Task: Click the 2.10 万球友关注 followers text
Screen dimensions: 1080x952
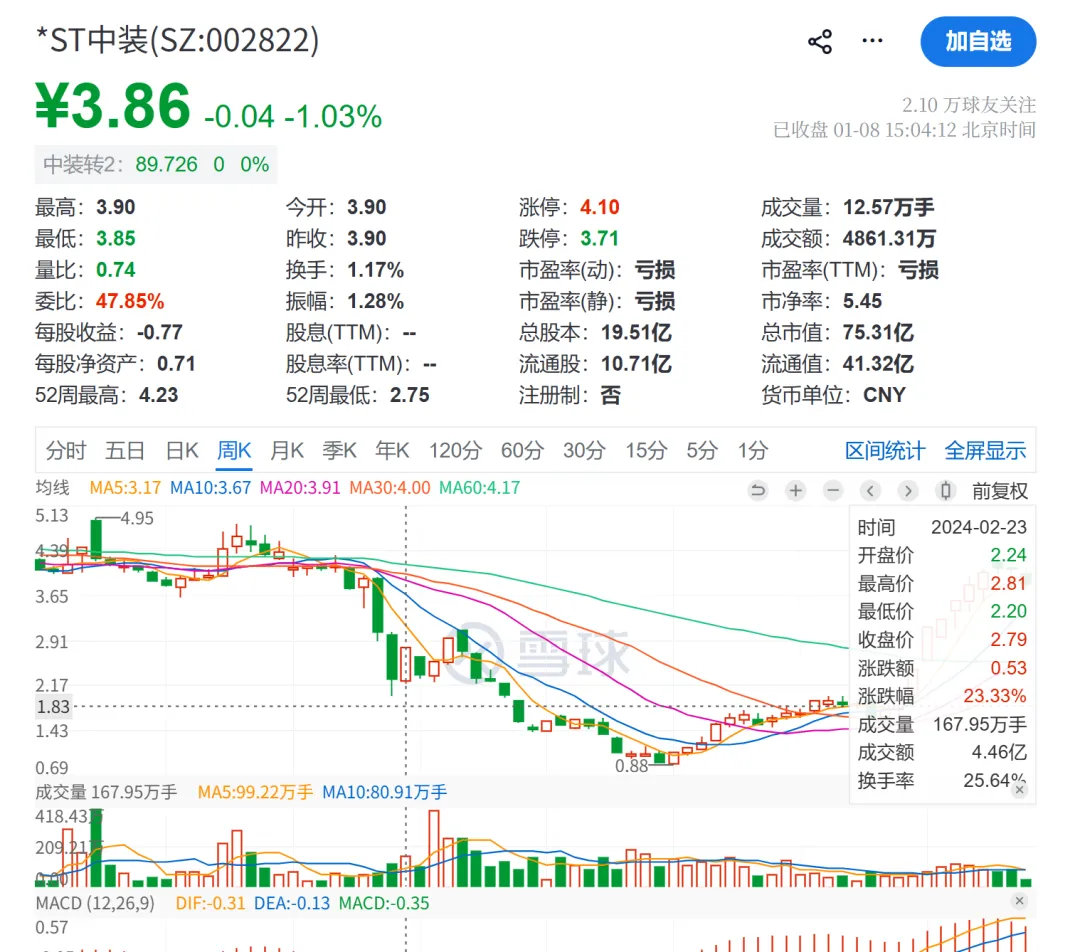Action: [x=968, y=105]
